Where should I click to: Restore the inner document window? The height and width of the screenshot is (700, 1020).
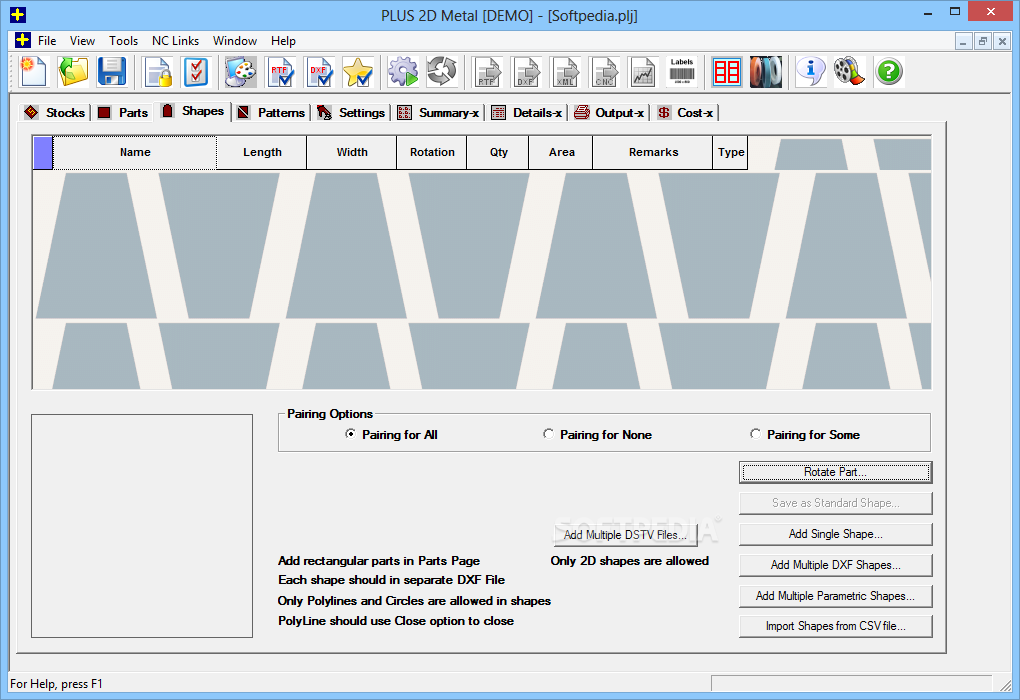[983, 42]
